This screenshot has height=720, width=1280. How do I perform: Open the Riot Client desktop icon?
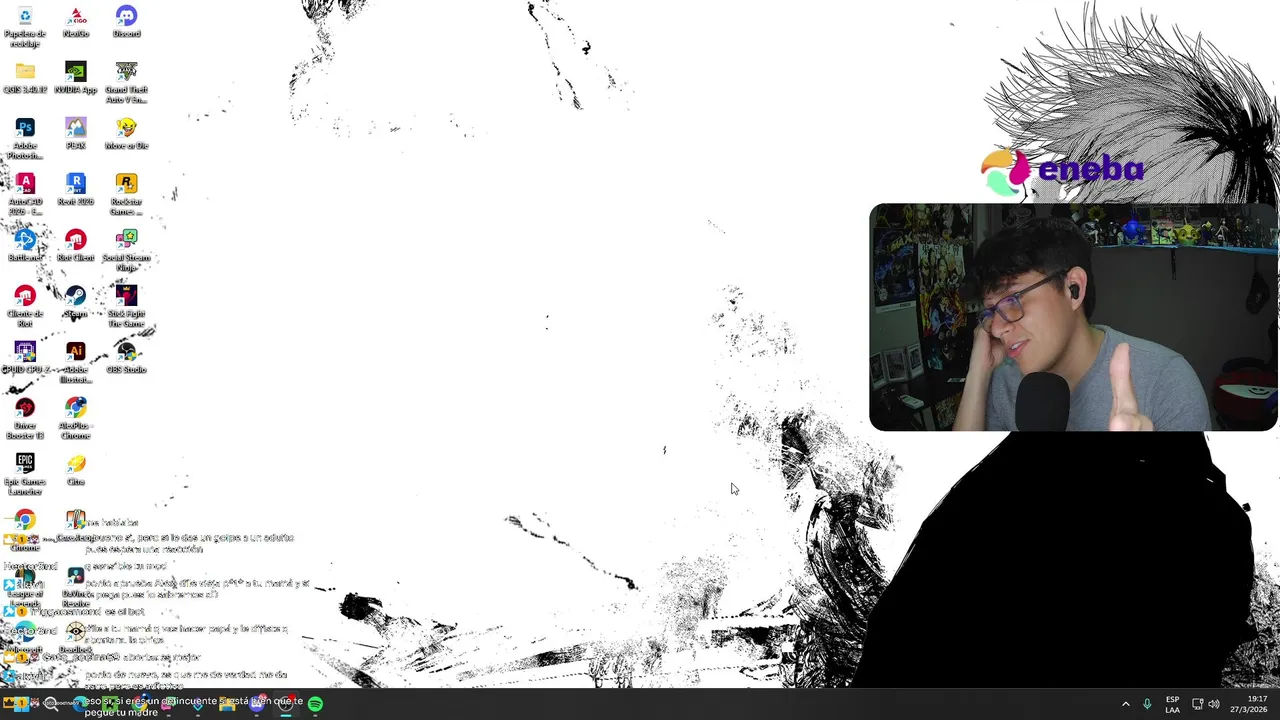pos(76,246)
